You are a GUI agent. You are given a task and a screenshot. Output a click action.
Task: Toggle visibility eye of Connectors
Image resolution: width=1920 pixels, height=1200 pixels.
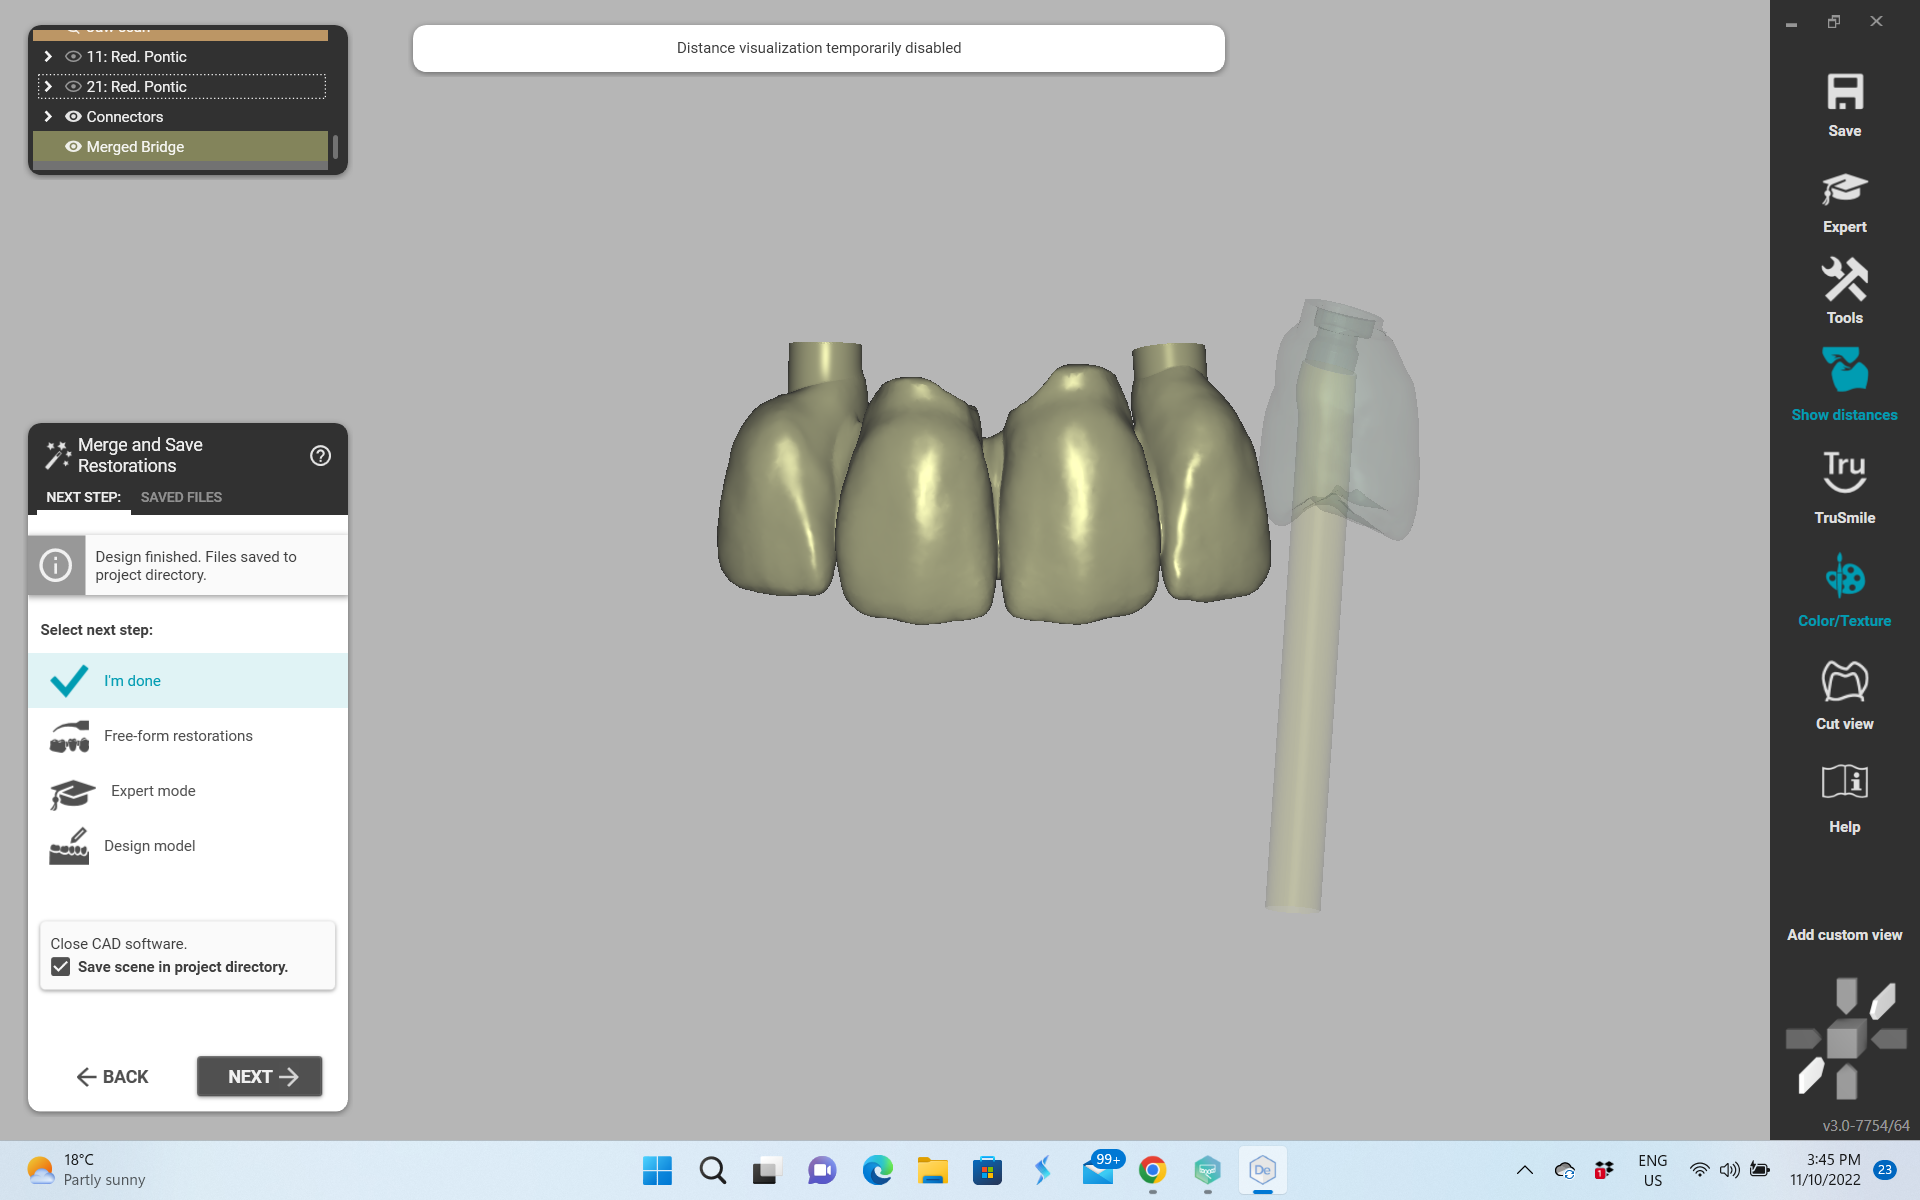tap(73, 117)
